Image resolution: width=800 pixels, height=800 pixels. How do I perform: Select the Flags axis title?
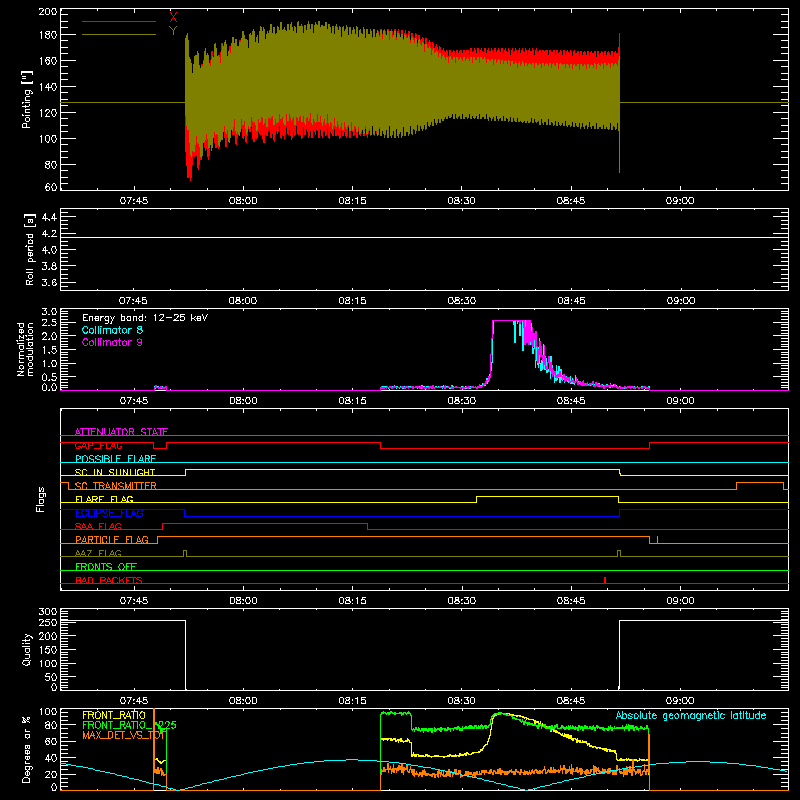(x=41, y=499)
